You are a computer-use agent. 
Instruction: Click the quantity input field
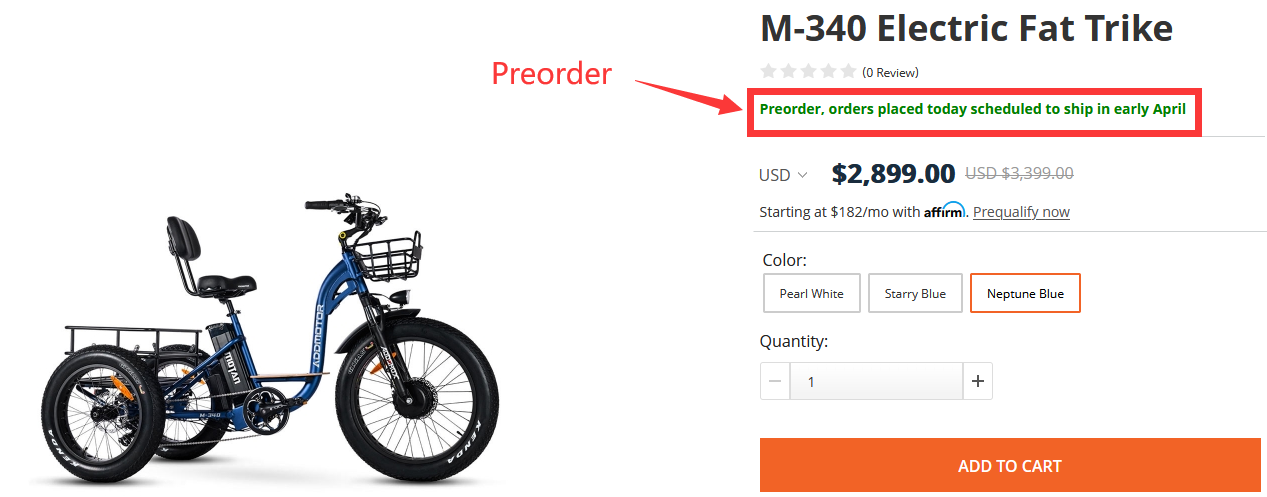(876, 381)
